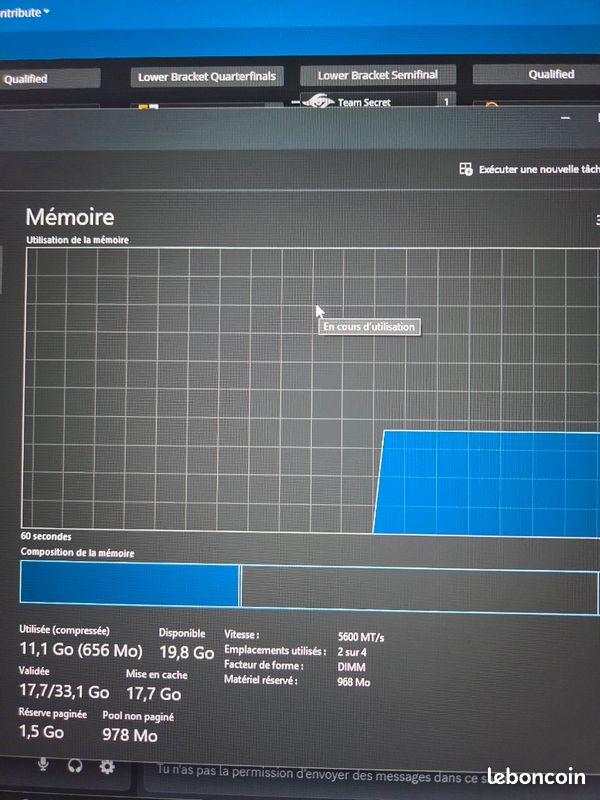Click the Mise en cache label
600x800 pixels.
point(157,674)
